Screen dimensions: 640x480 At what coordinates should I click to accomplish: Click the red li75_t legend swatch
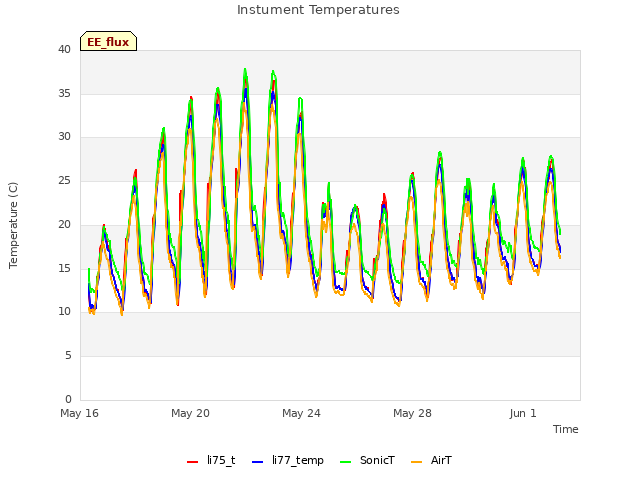pyautogui.click(x=192, y=462)
